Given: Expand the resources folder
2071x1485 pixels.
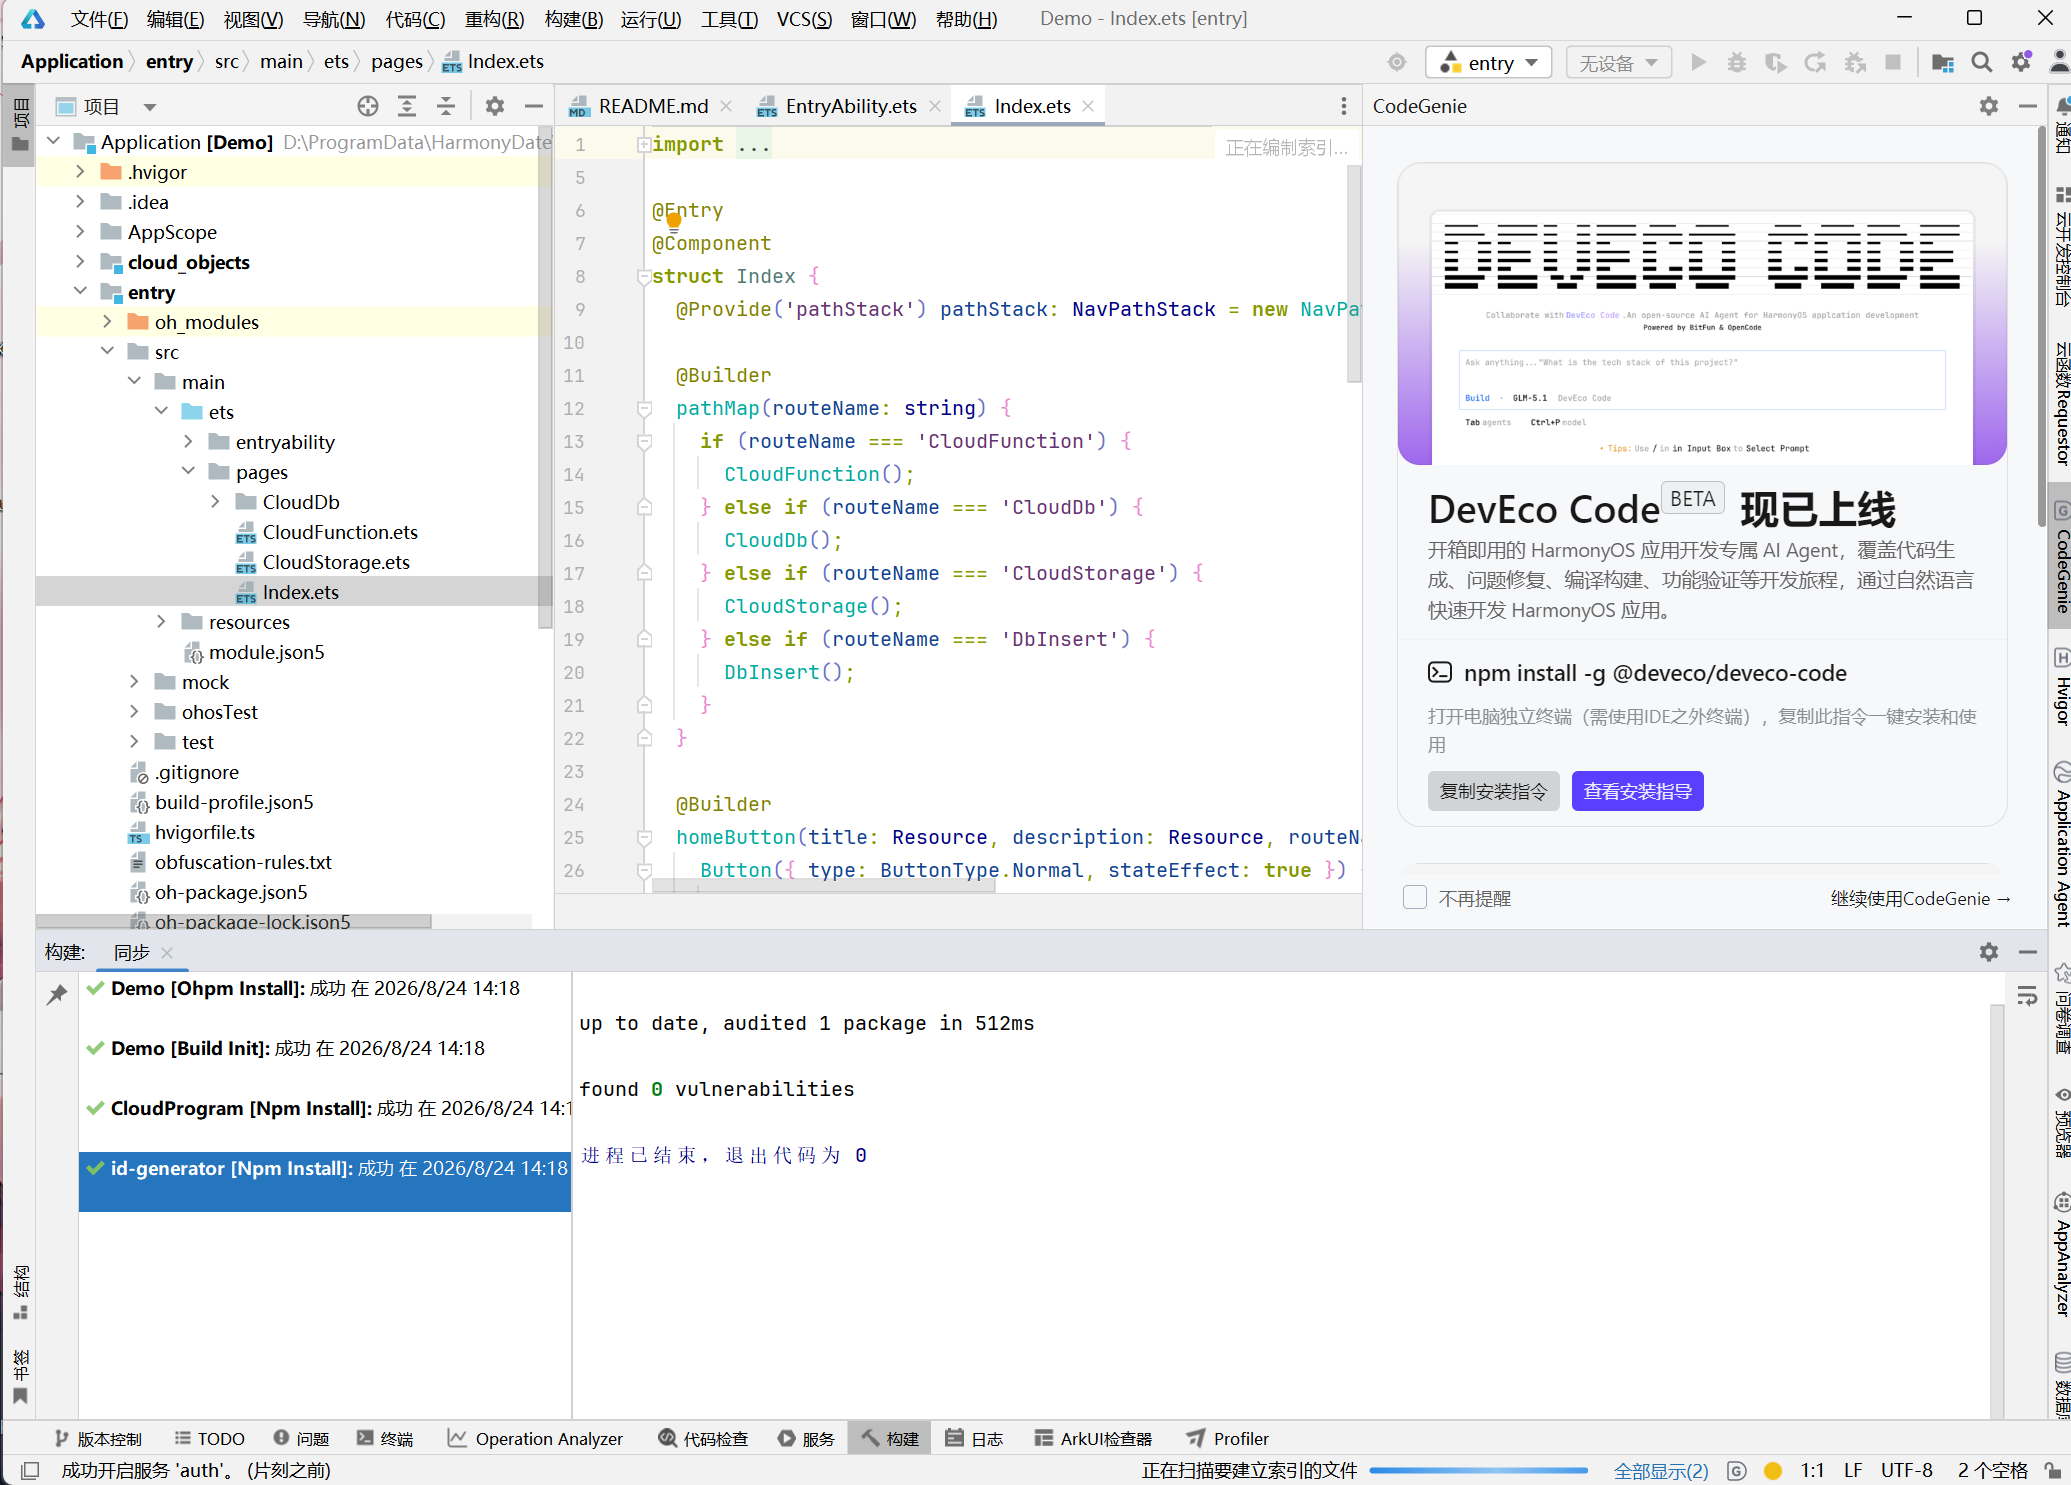Looking at the screenshot, I should pos(161,622).
